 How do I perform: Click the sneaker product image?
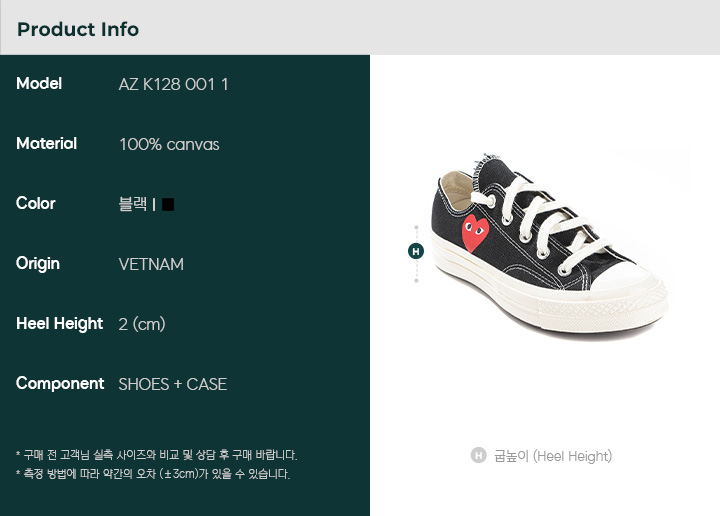(x=549, y=246)
